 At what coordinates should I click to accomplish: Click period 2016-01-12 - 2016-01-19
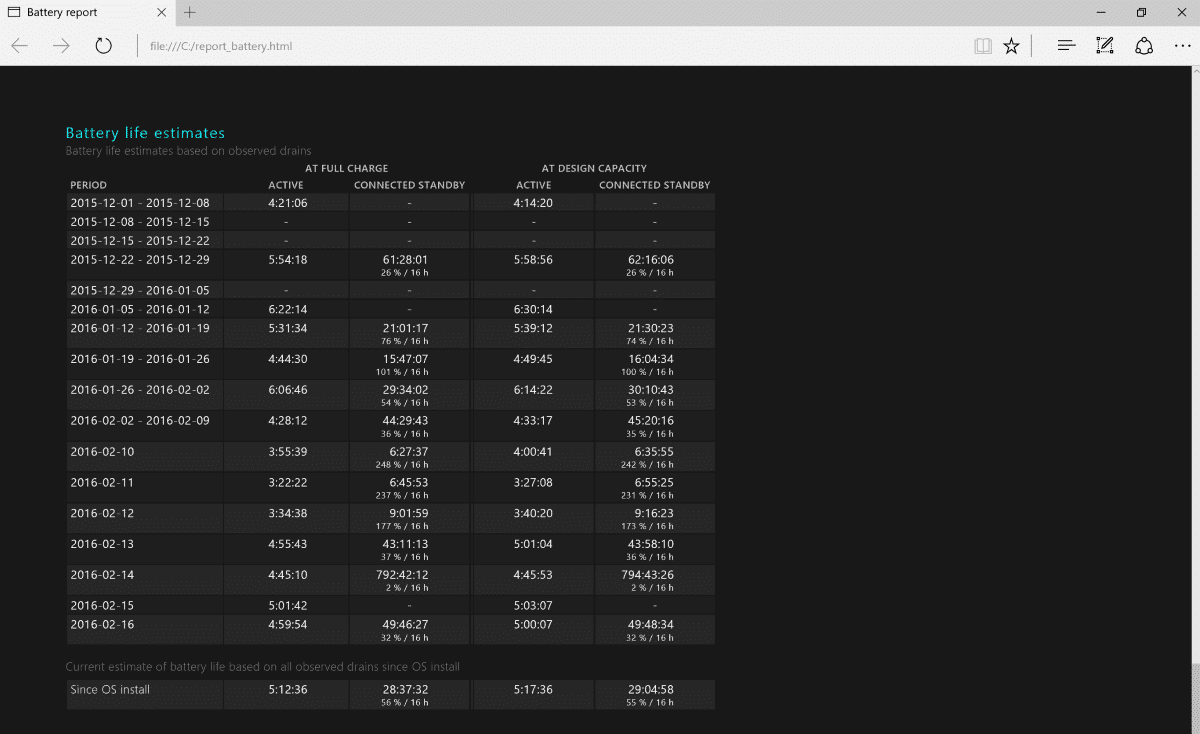140,328
